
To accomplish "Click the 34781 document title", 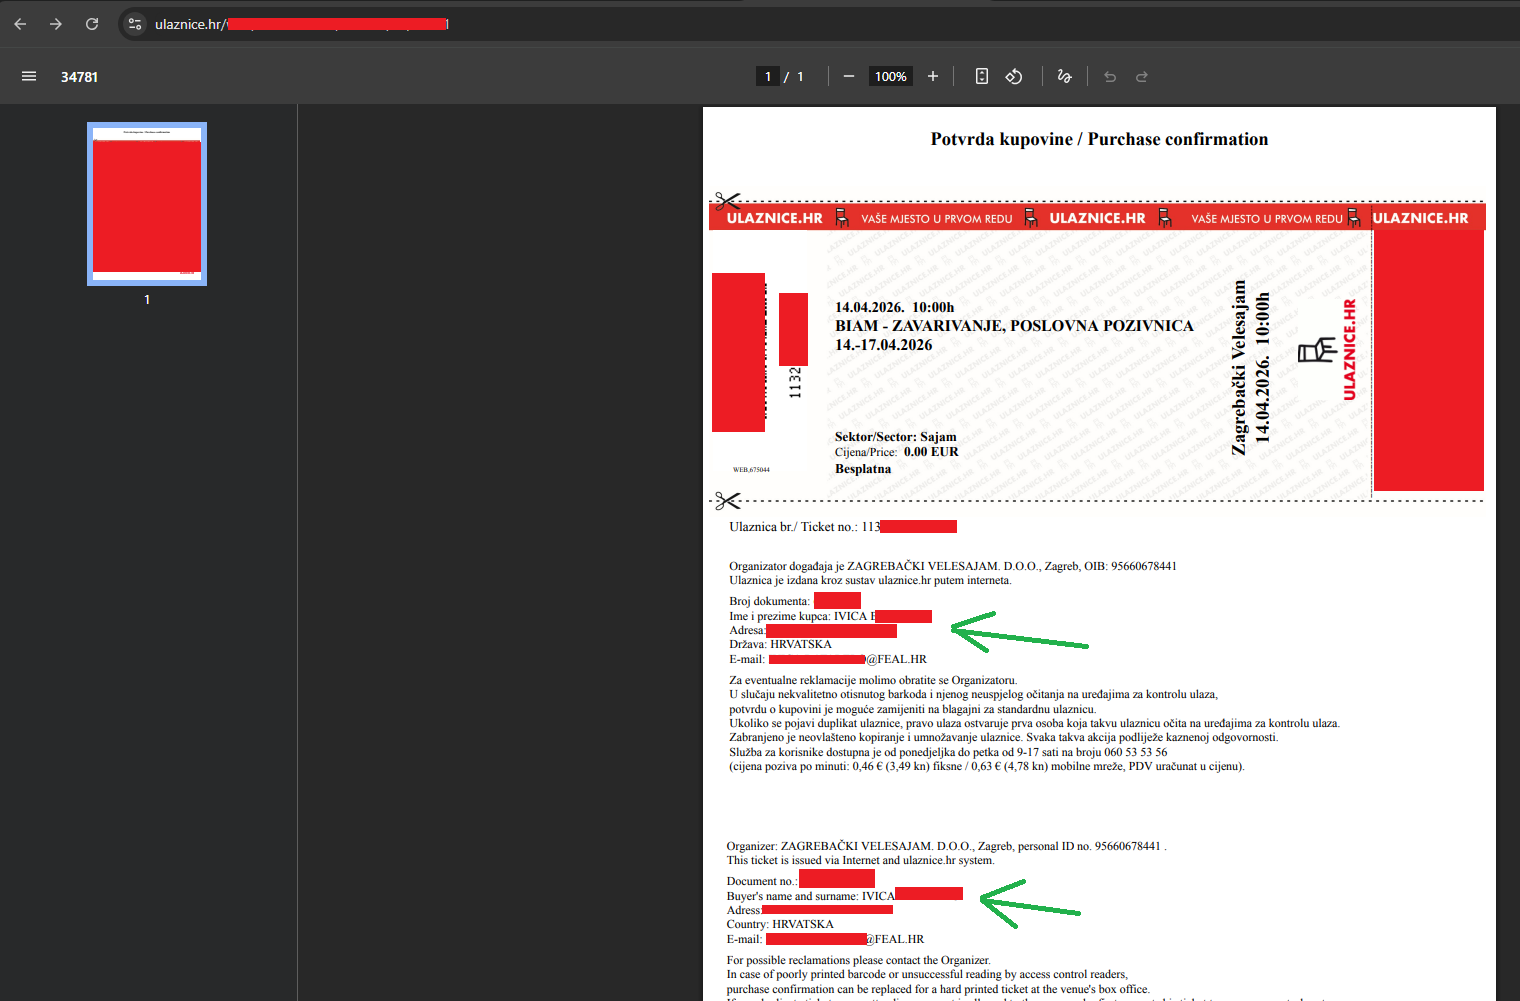I will [79, 77].
